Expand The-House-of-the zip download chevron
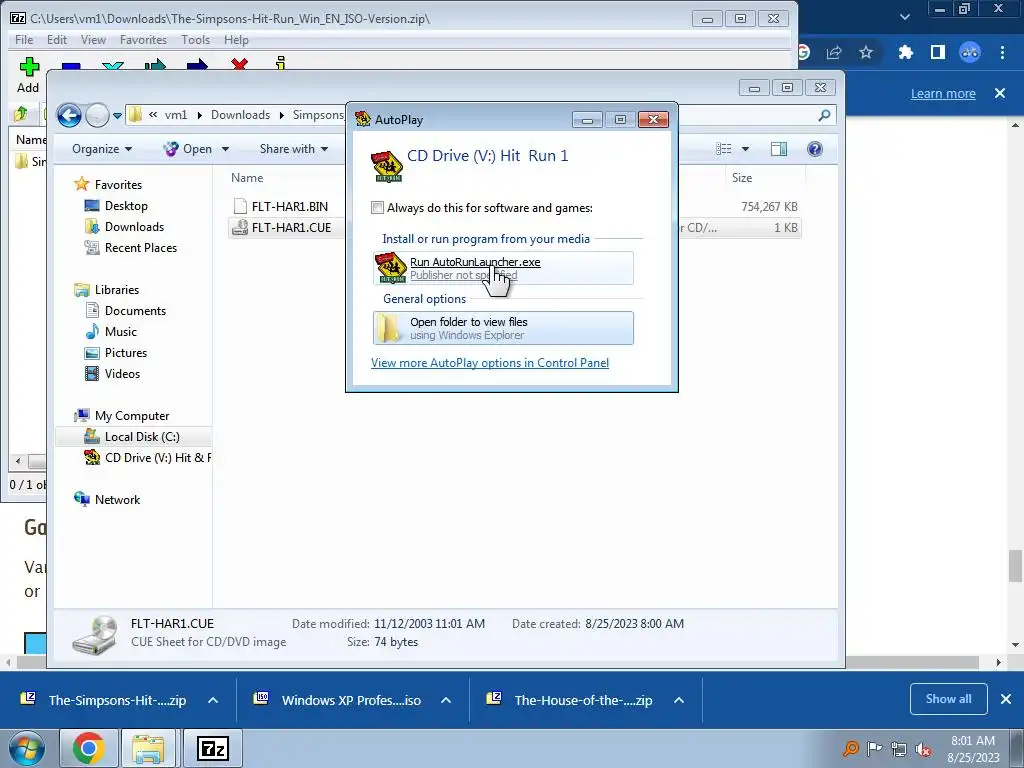Image resolution: width=1024 pixels, height=768 pixels. tap(679, 700)
